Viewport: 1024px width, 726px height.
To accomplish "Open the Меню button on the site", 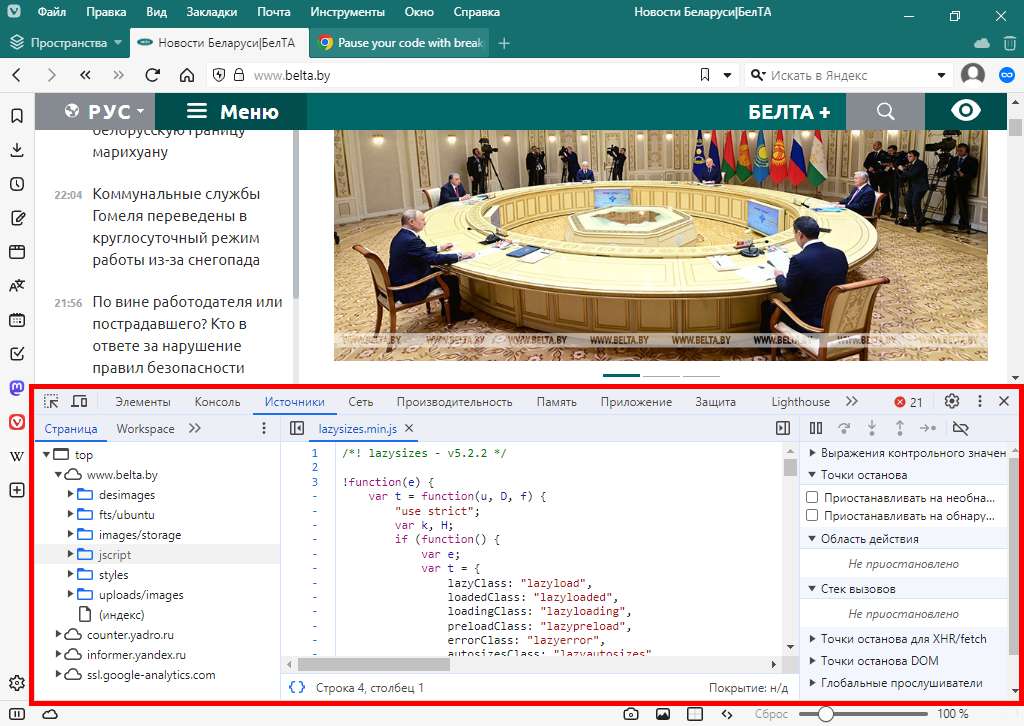I will pos(232,112).
